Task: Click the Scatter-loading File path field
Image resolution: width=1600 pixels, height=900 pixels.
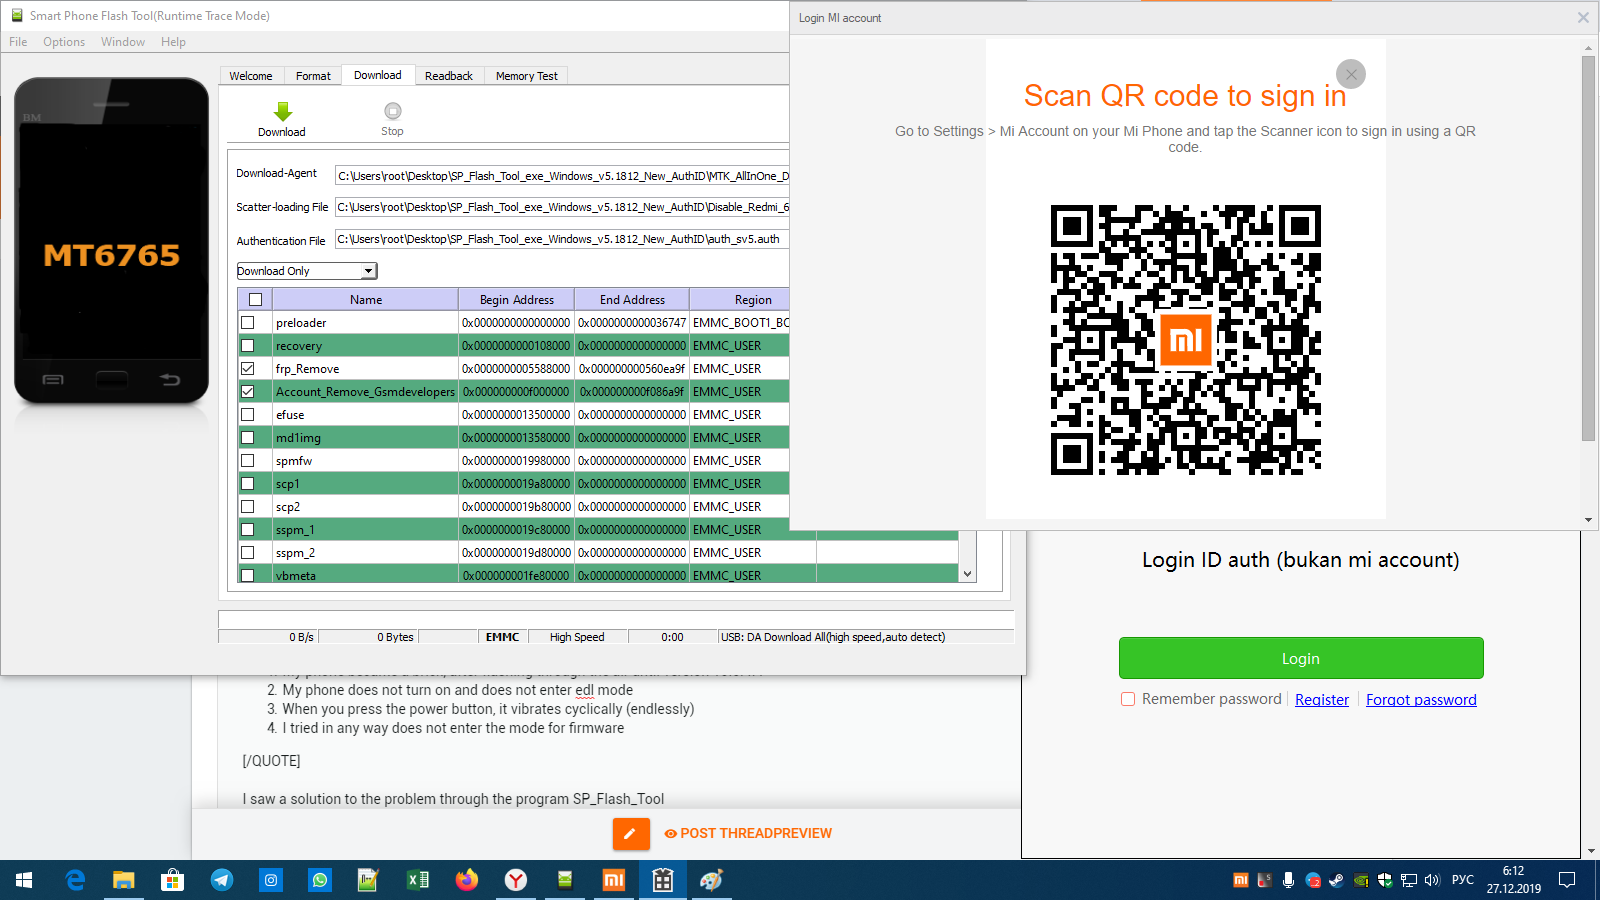Action: click(562, 207)
